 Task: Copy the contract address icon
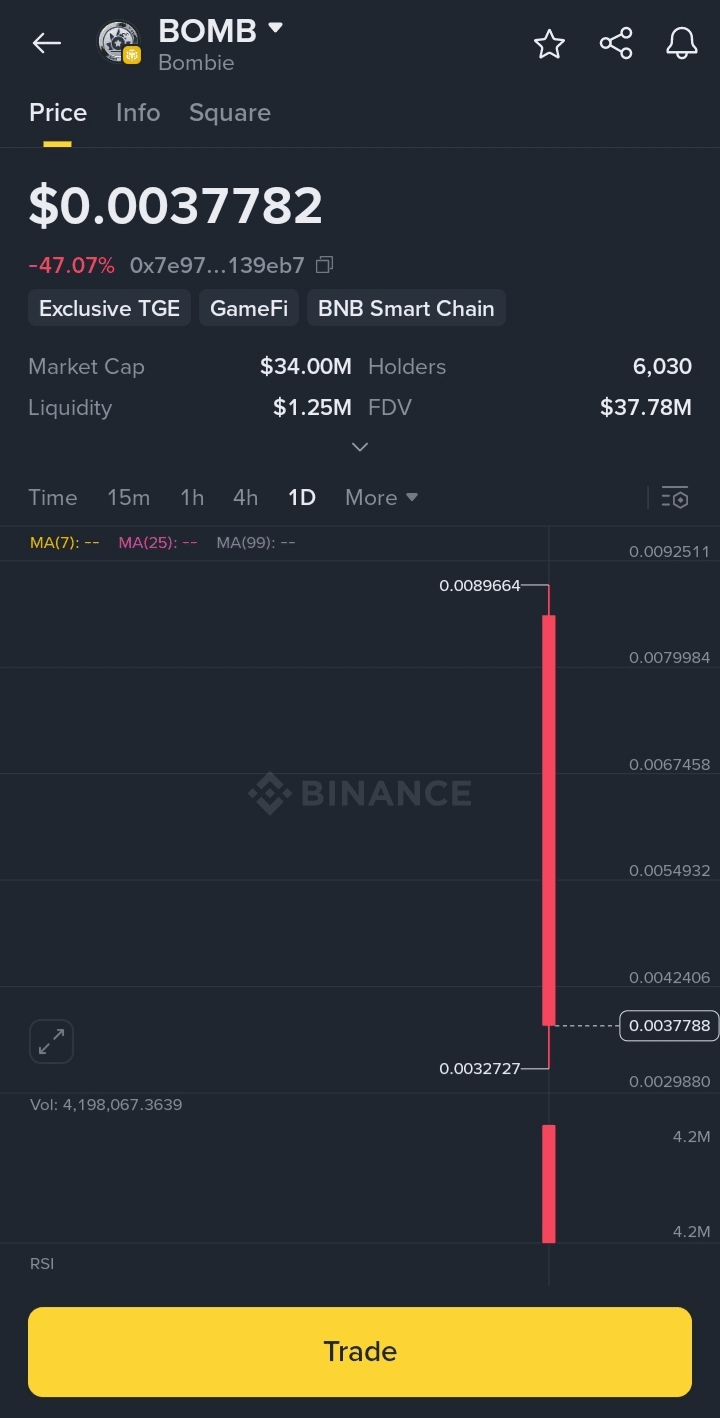pos(324,265)
